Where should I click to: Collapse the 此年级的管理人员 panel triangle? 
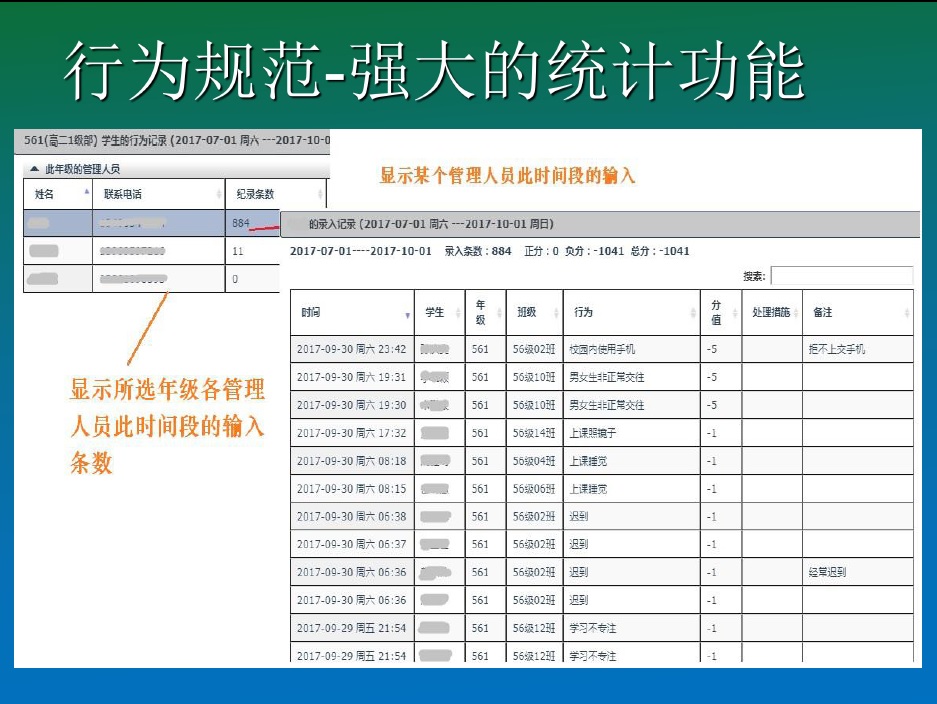[x=34, y=170]
